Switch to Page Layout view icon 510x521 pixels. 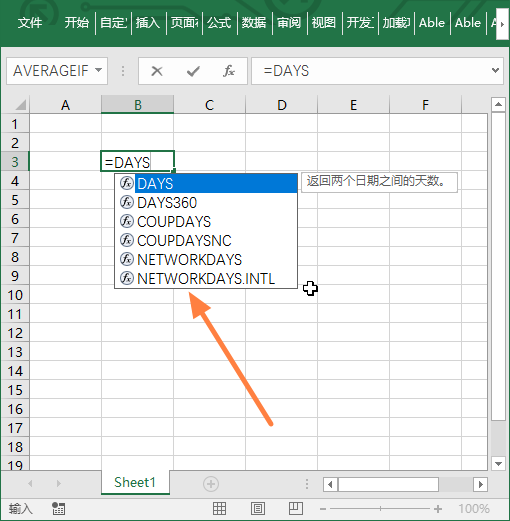point(258,509)
